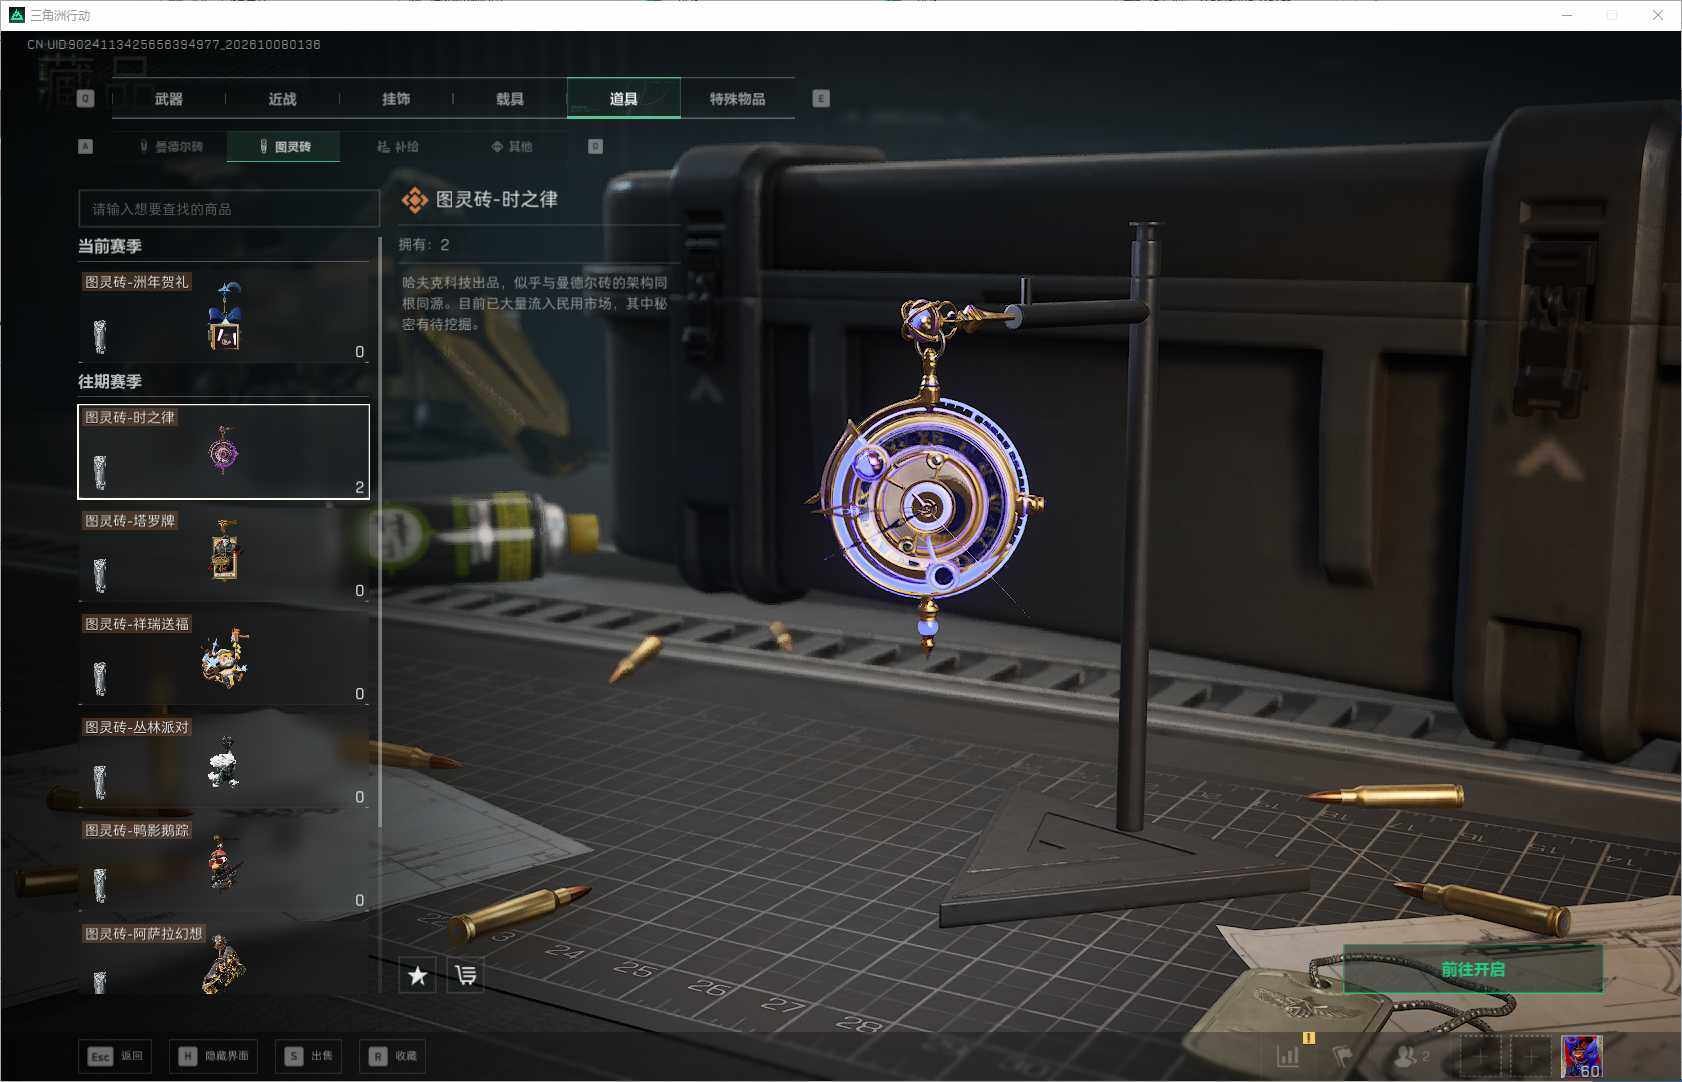Click the player avatar level 60
Image resolution: width=1682 pixels, height=1082 pixels.
[x=1582, y=1057]
